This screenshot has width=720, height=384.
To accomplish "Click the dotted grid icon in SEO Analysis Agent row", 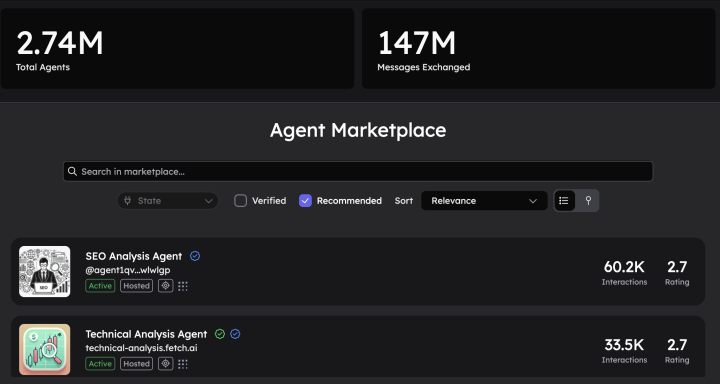I will (x=183, y=286).
